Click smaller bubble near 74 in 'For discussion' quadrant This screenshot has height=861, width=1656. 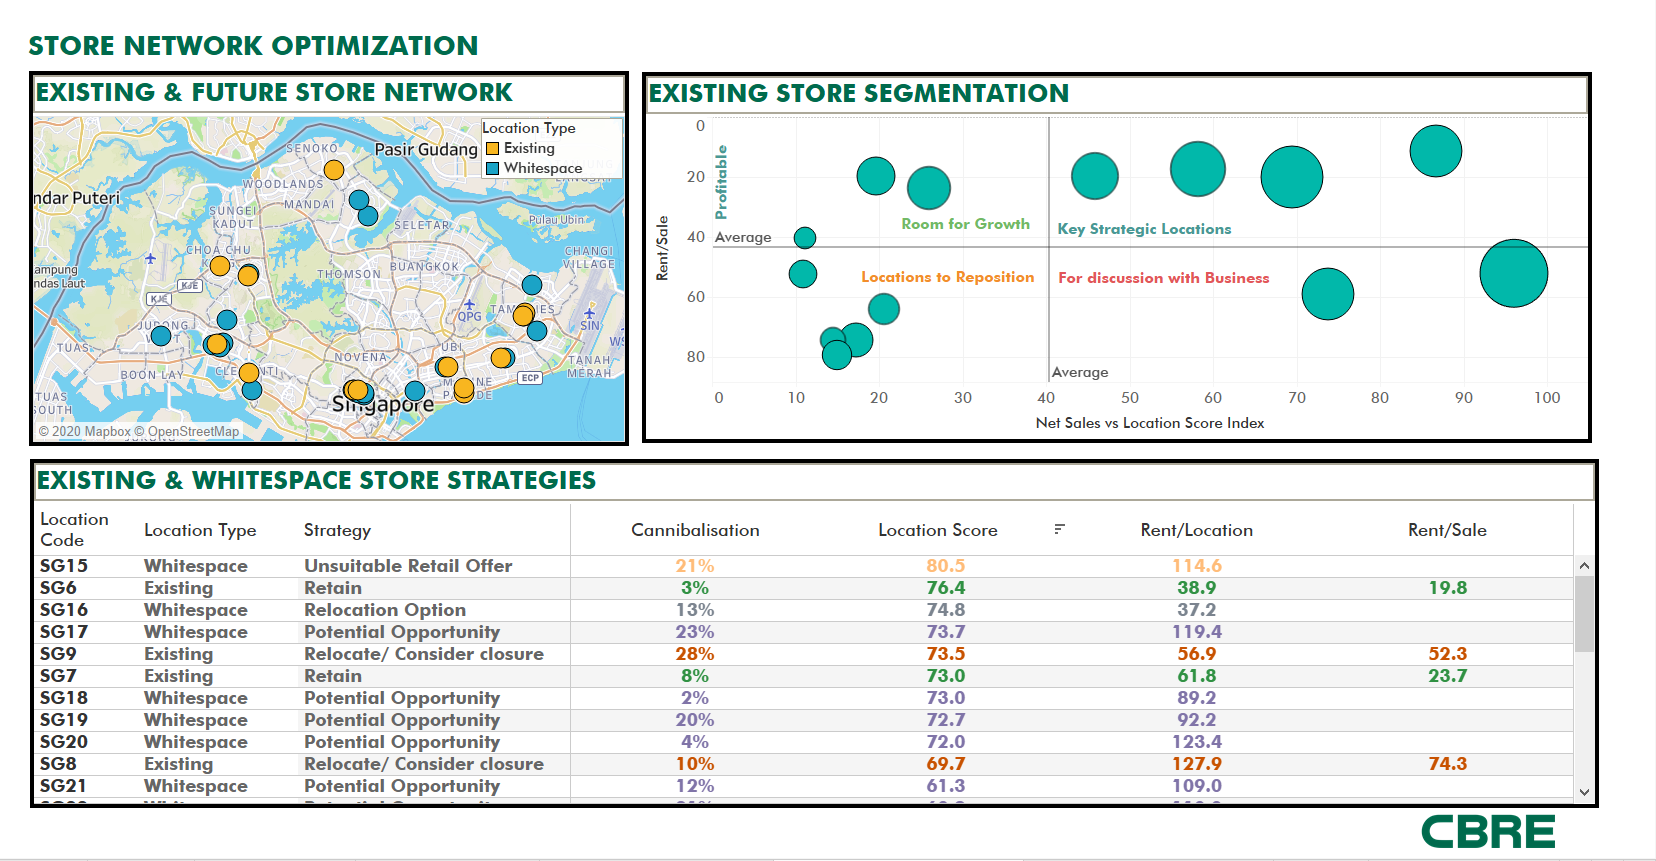tap(1328, 294)
